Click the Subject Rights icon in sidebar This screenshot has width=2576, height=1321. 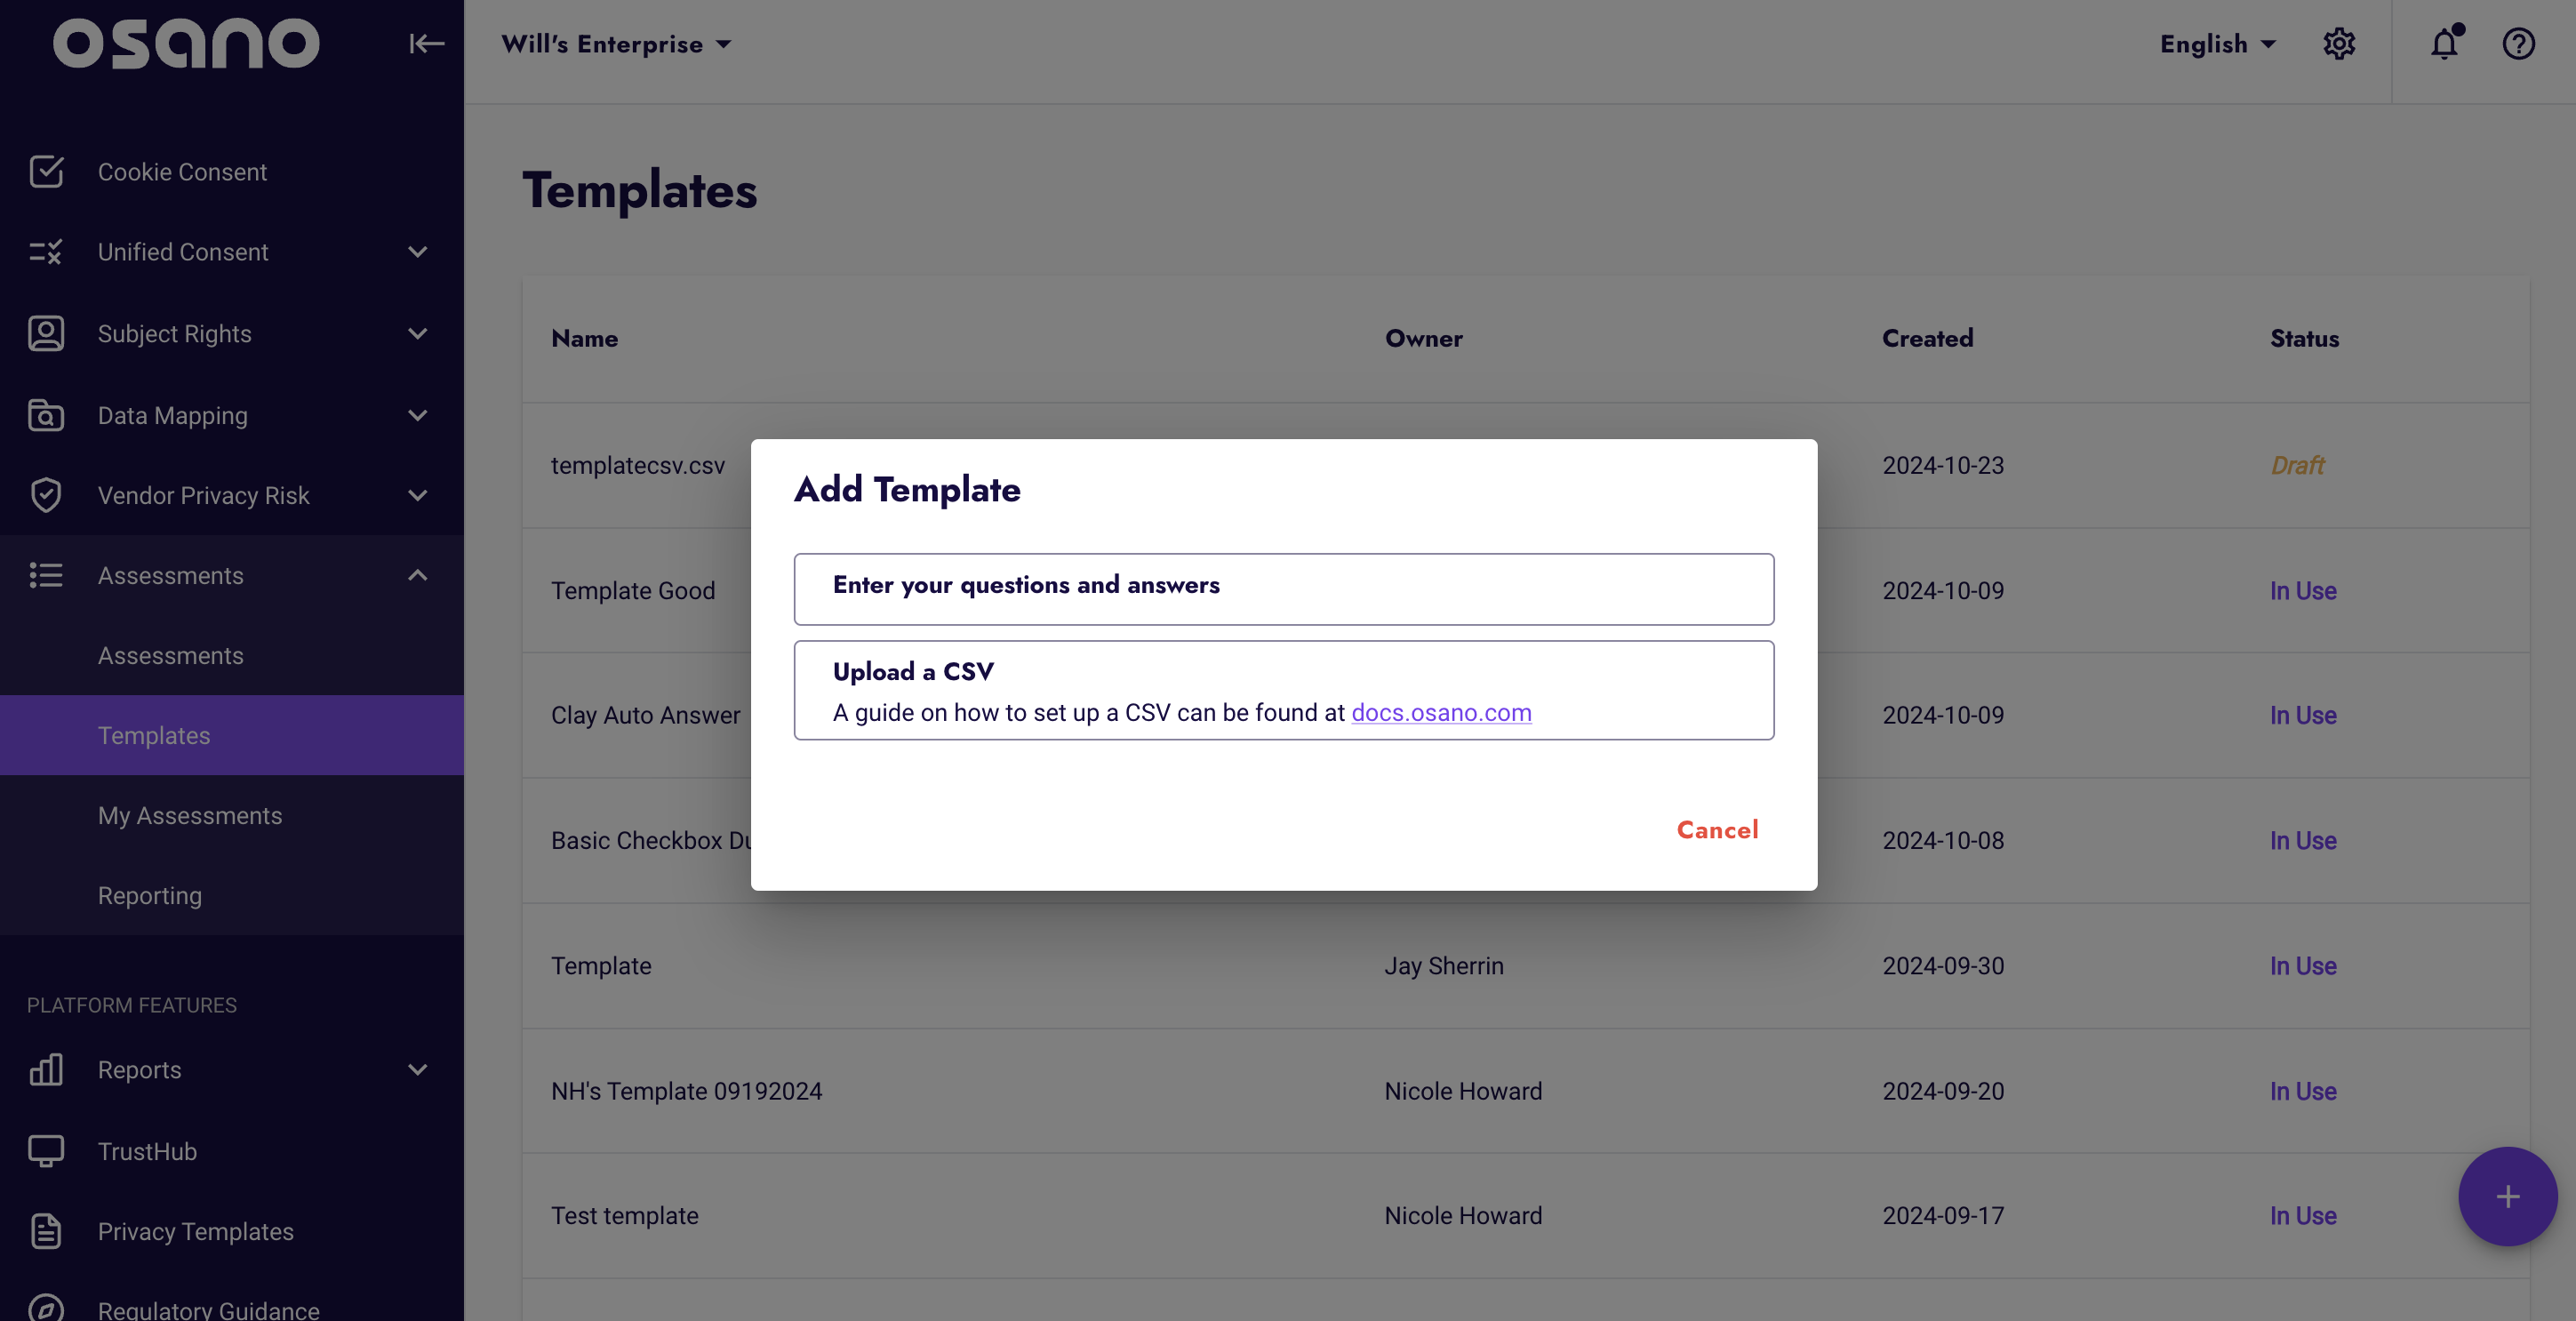[x=45, y=333]
